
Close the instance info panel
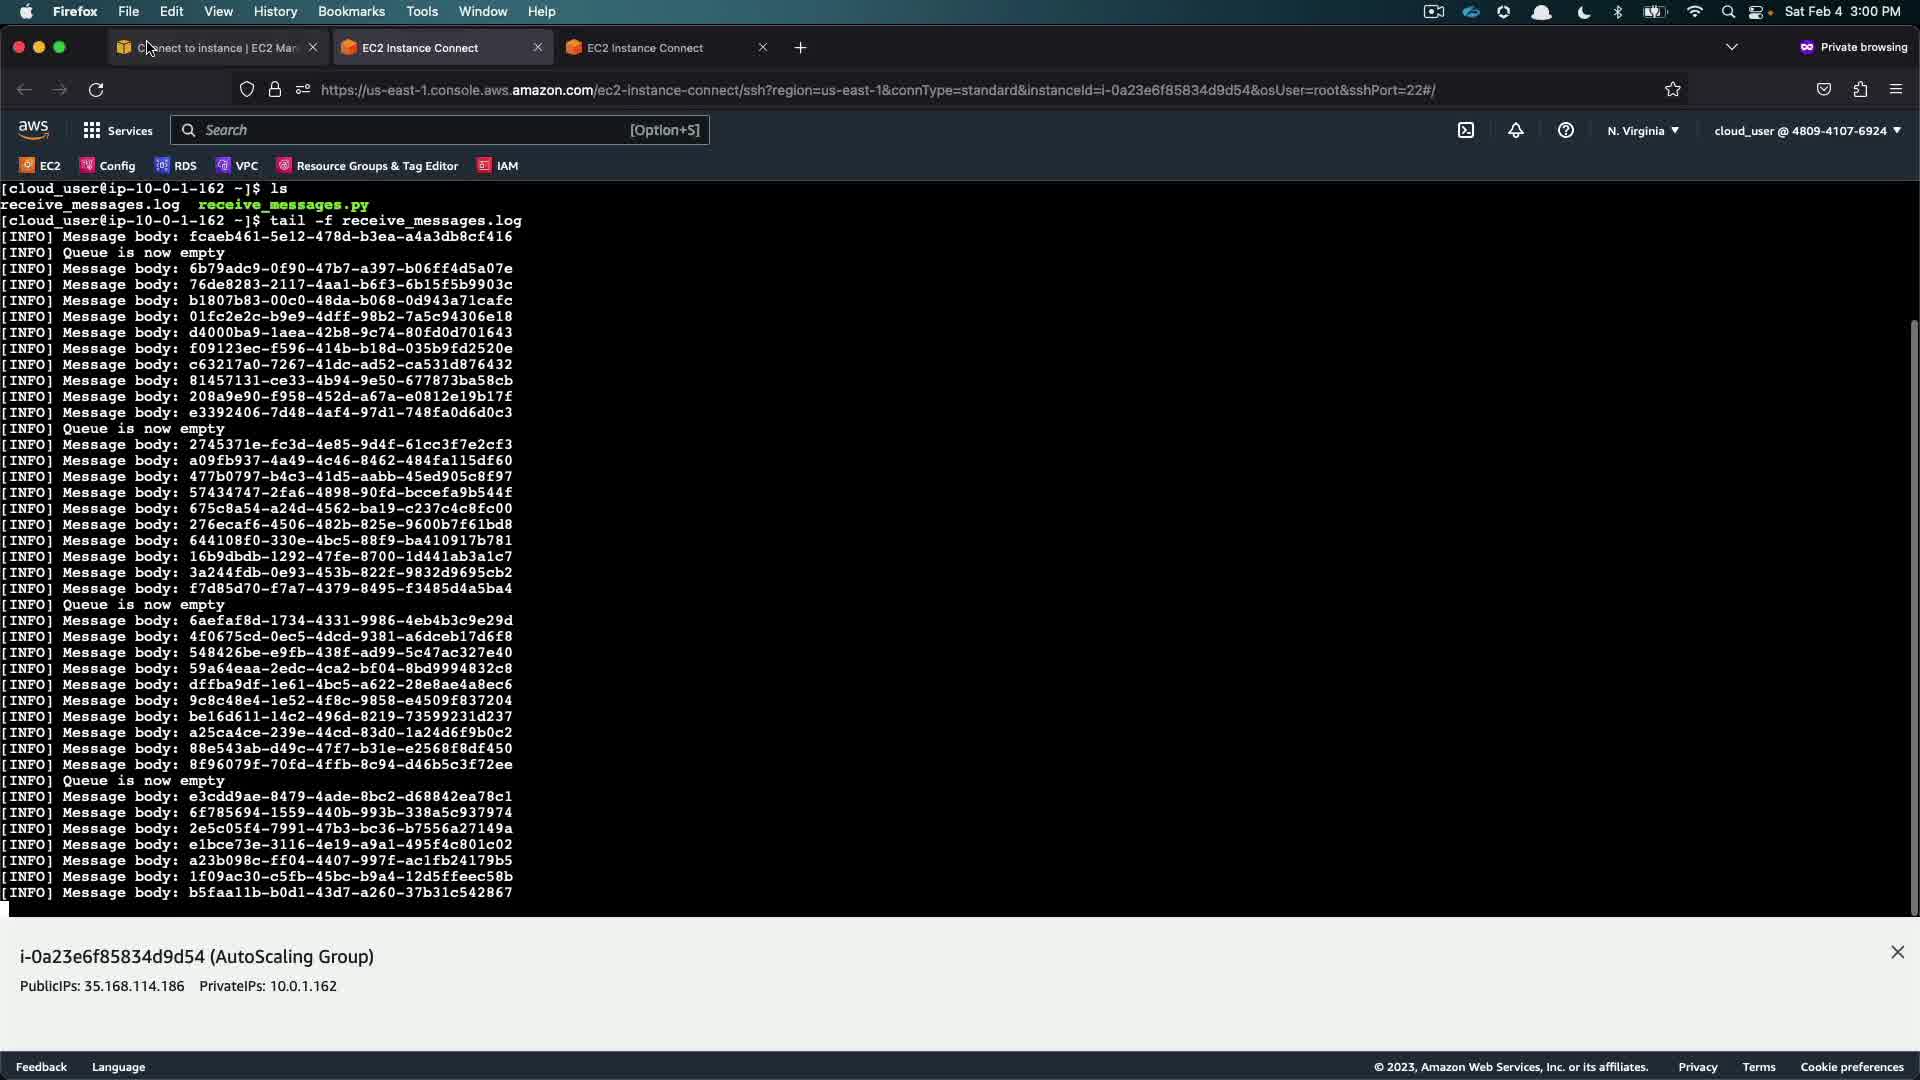click(1897, 952)
